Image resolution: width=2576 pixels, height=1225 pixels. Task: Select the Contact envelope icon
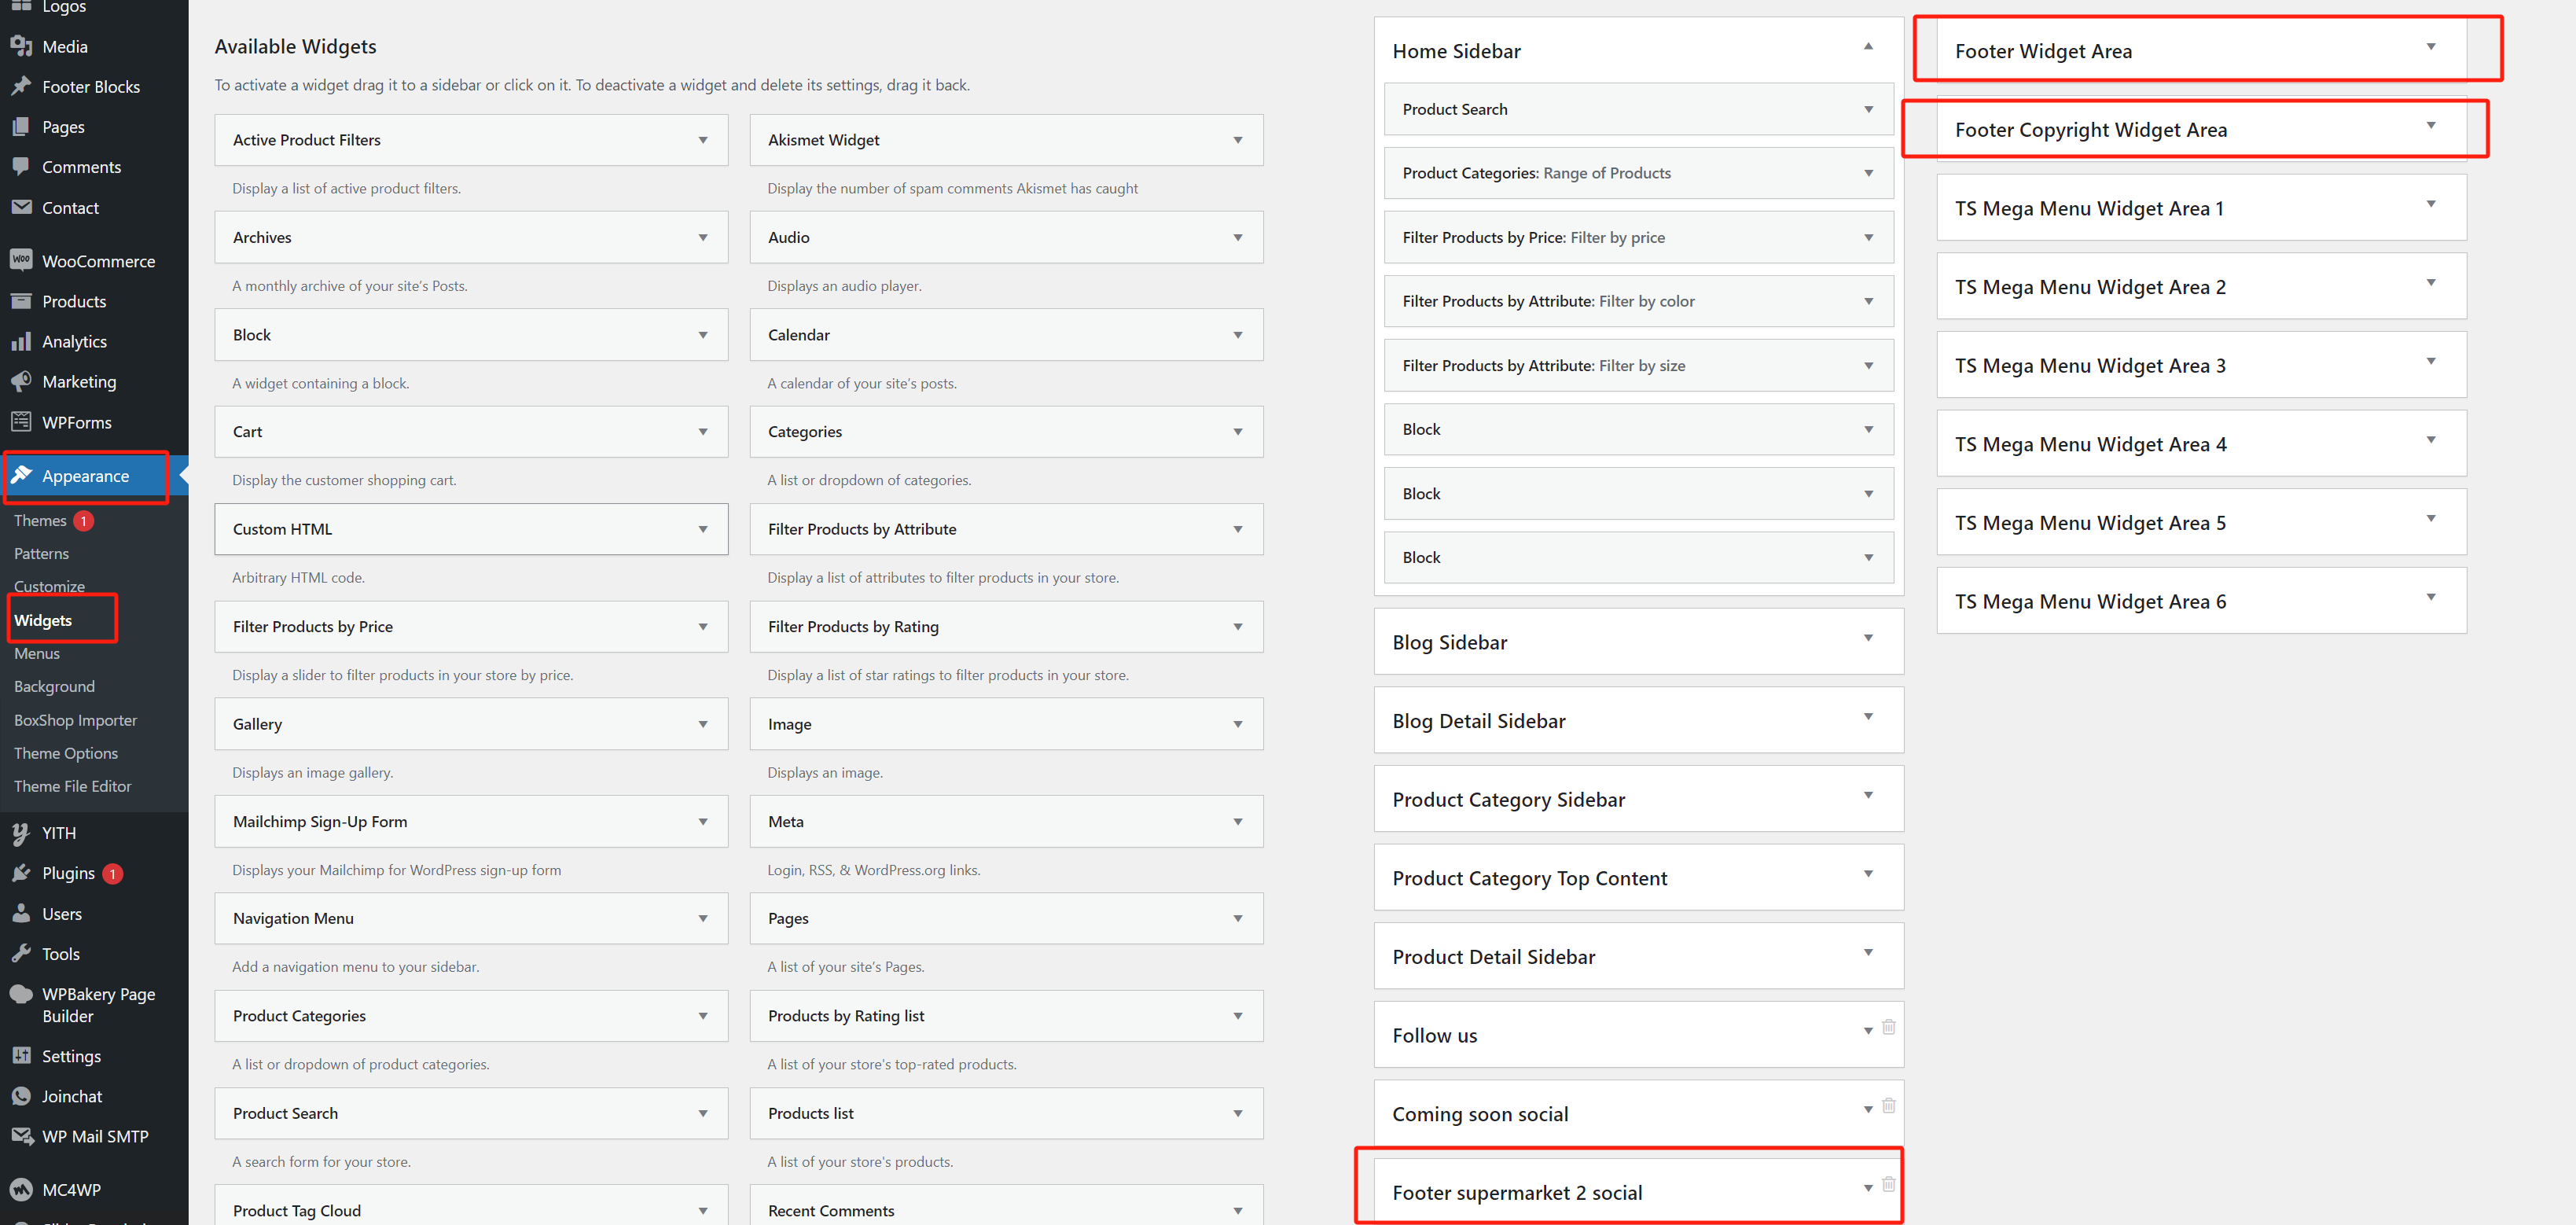[21, 207]
